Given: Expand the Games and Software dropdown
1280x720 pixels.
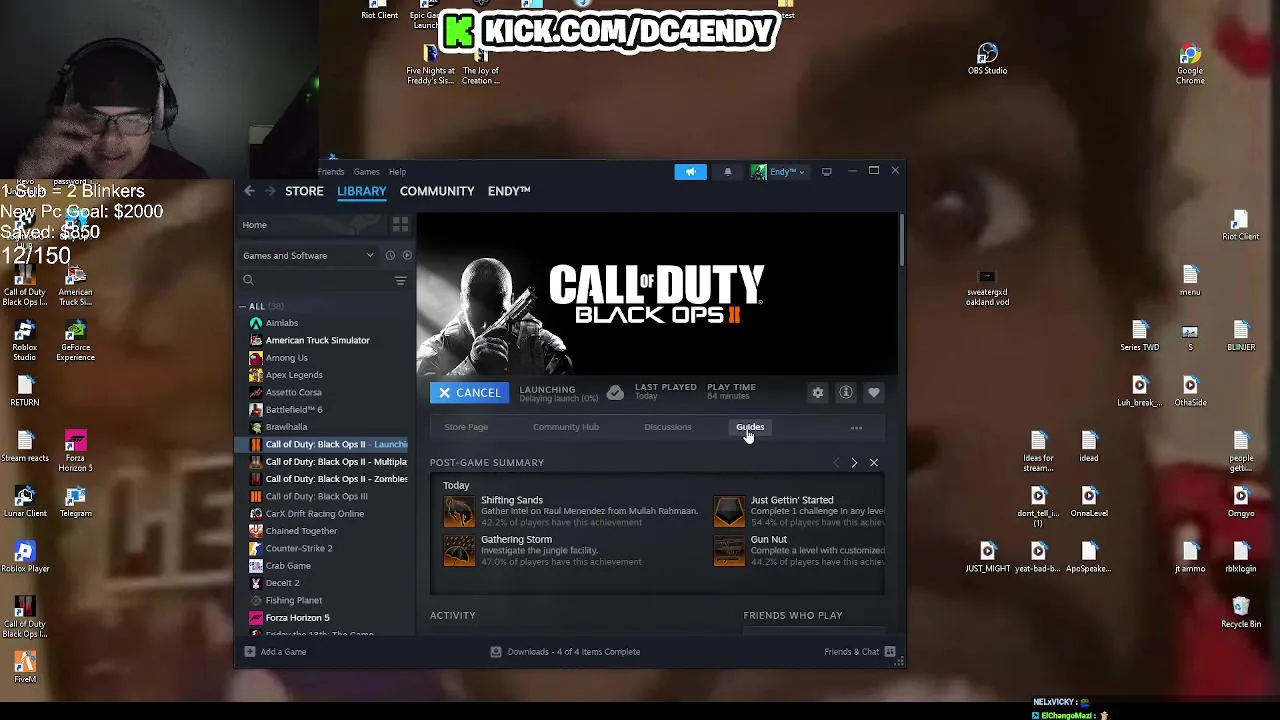Looking at the screenshot, I should pos(308,256).
